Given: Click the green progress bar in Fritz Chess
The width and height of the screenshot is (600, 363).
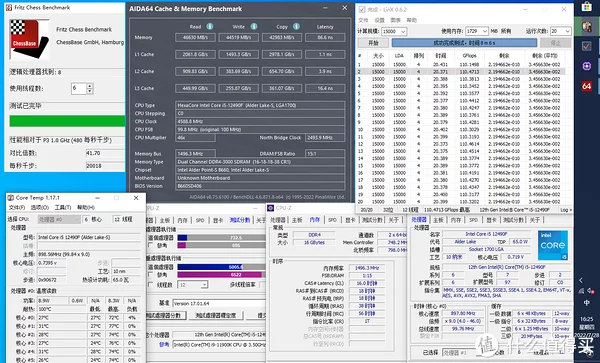Looking at the screenshot, I should tap(67, 121).
